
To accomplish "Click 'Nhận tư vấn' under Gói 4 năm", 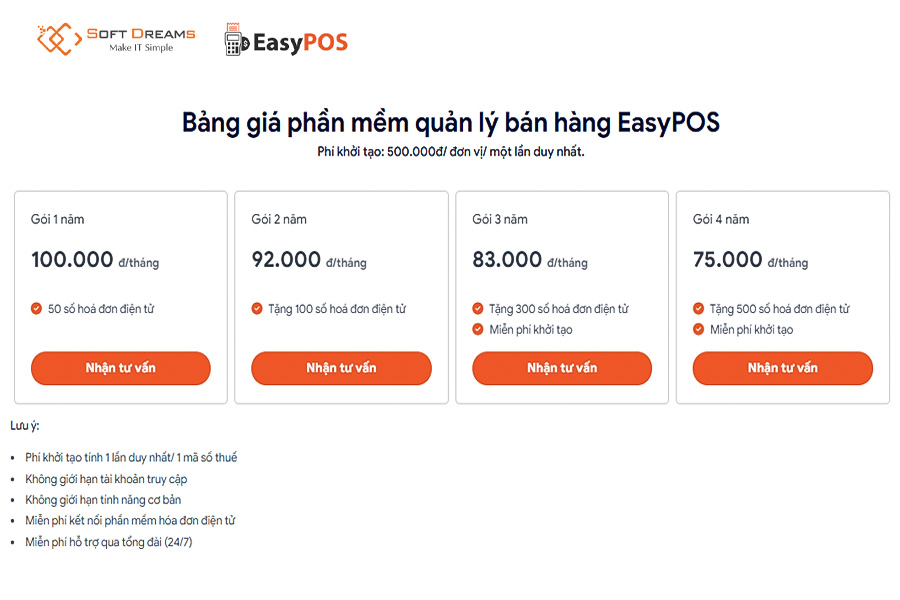I will (782, 368).
